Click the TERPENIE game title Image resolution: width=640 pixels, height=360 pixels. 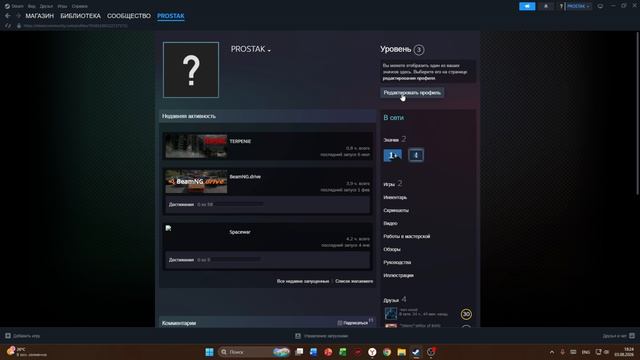[240, 141]
